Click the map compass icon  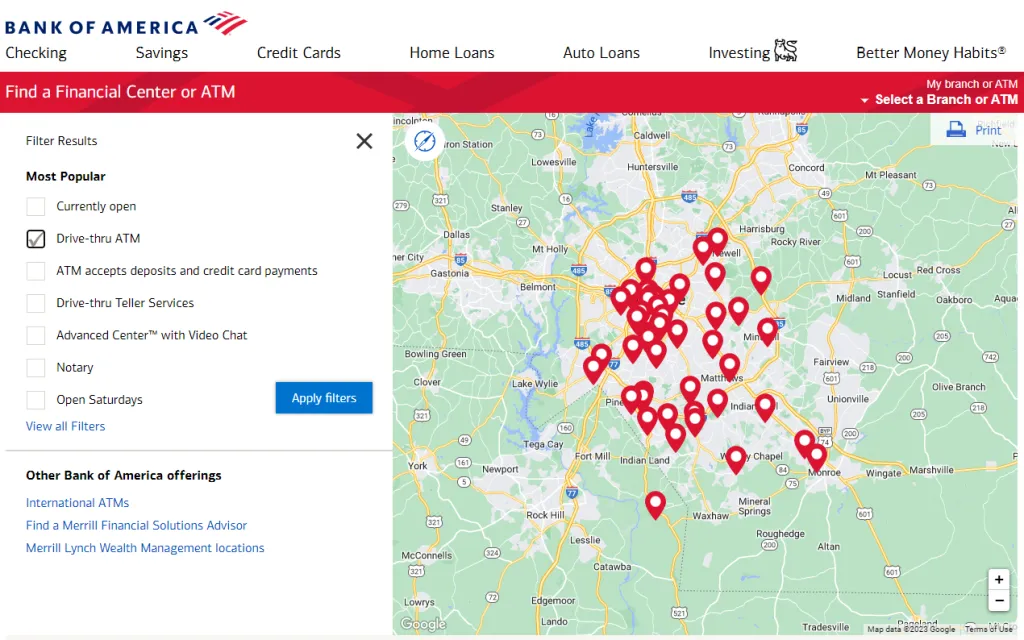(x=424, y=140)
